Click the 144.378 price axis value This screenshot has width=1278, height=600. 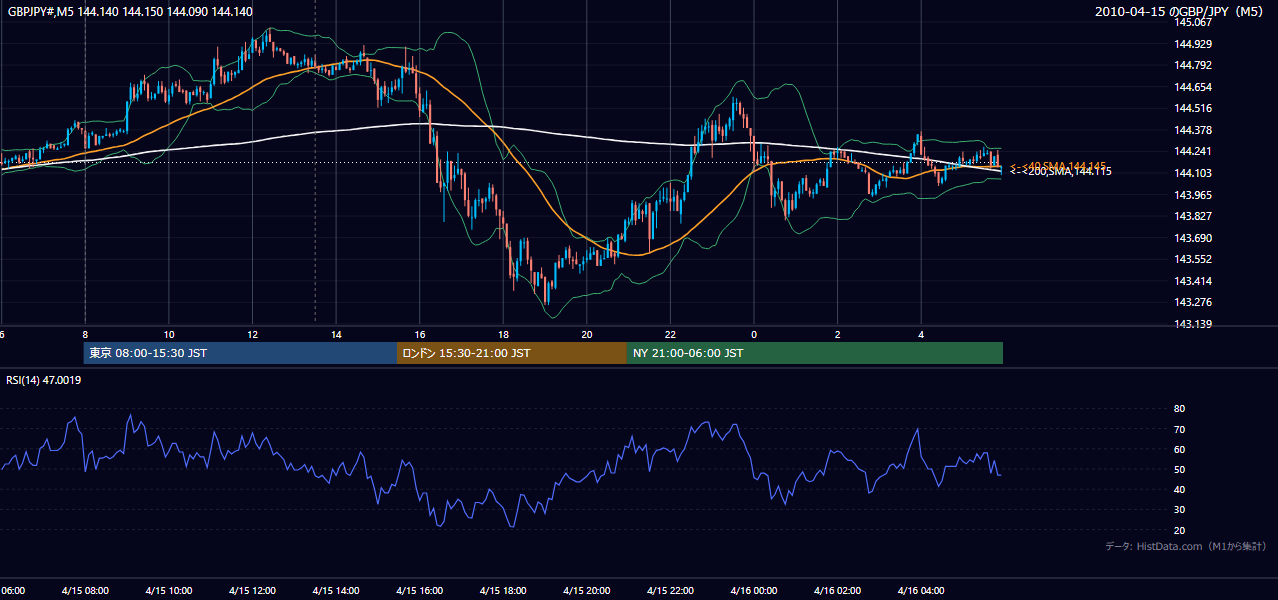pos(1193,130)
